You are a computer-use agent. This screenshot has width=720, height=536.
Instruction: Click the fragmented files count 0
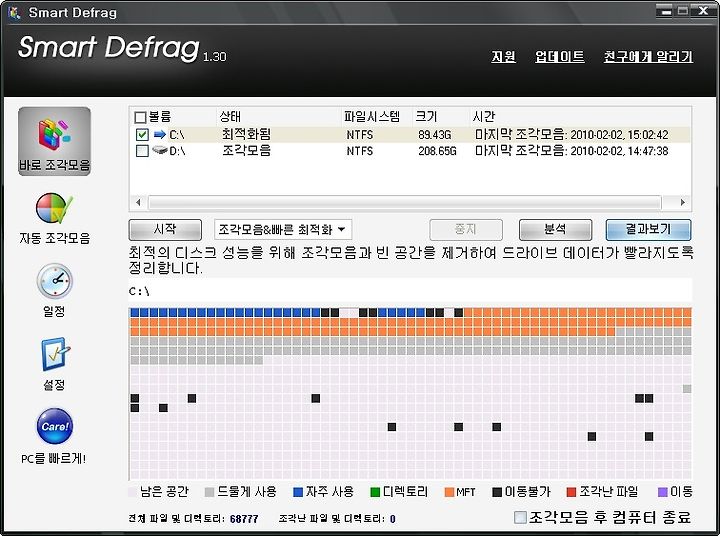pyautogui.click(x=393, y=519)
